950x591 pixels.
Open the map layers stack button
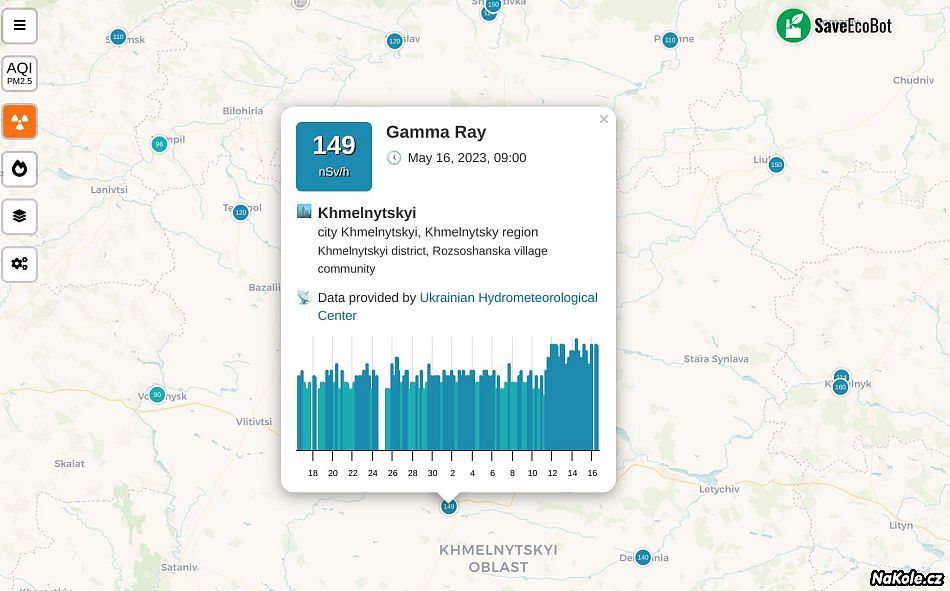19,216
